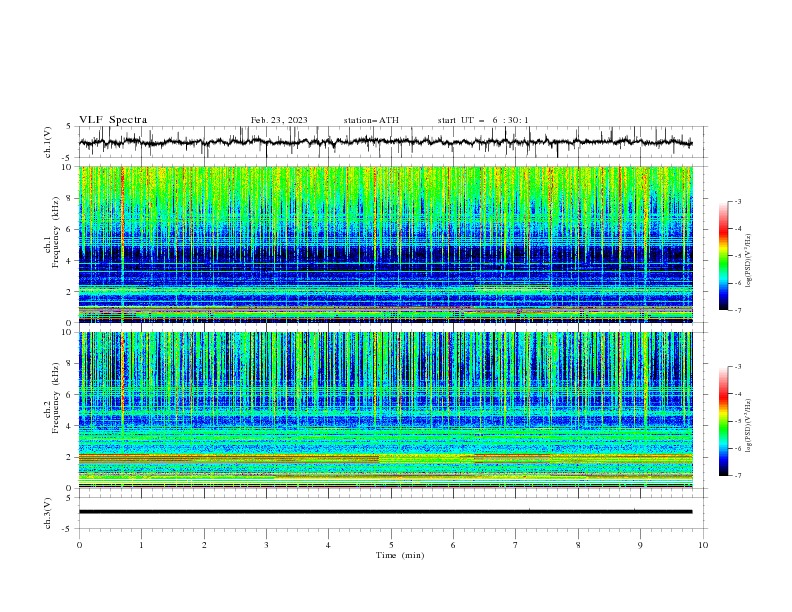Click the 'station=ATH' label
This screenshot has width=792, height=612.
coord(371,120)
